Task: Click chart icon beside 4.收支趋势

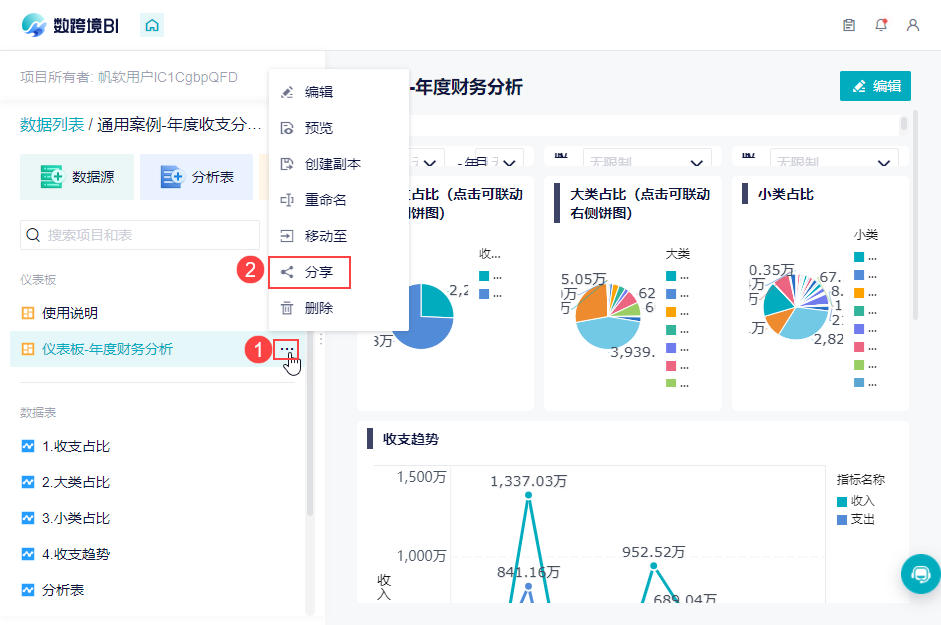Action: 28,554
